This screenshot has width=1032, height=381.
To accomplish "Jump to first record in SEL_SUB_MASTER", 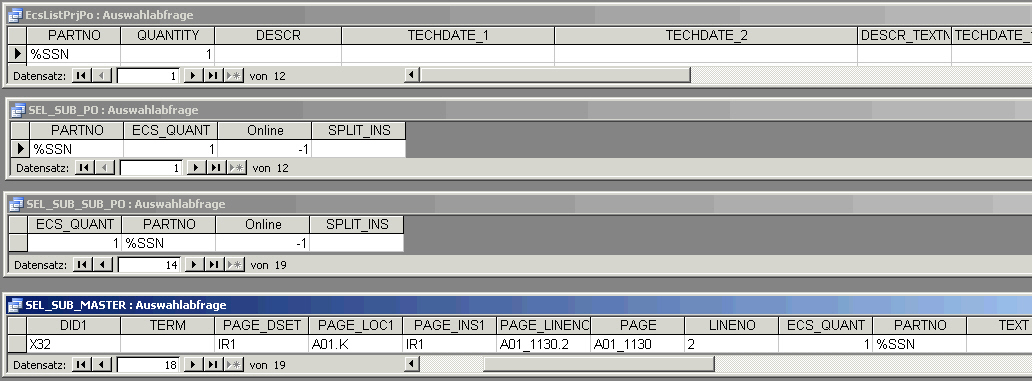I will tap(81, 364).
